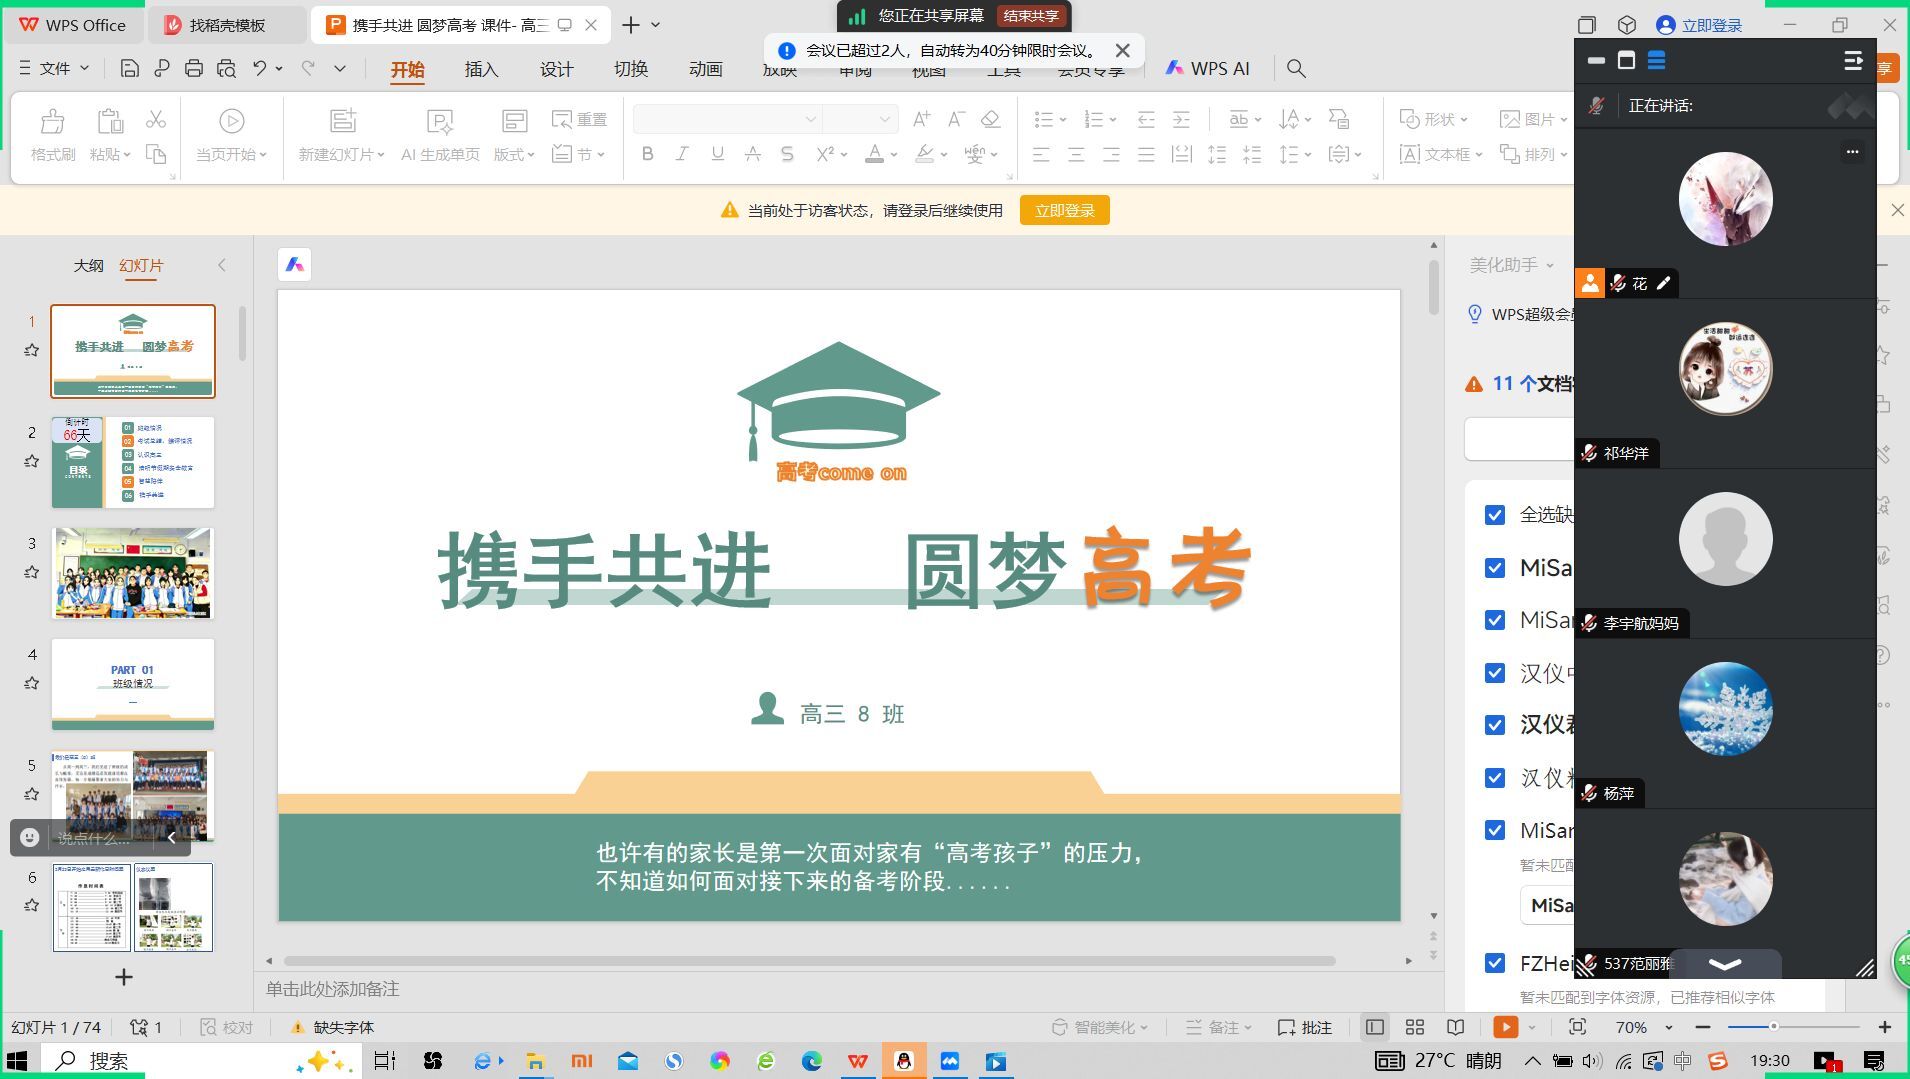Toggle the 全选 select-all checkbox
The height and width of the screenshot is (1079, 1910).
click(1495, 515)
